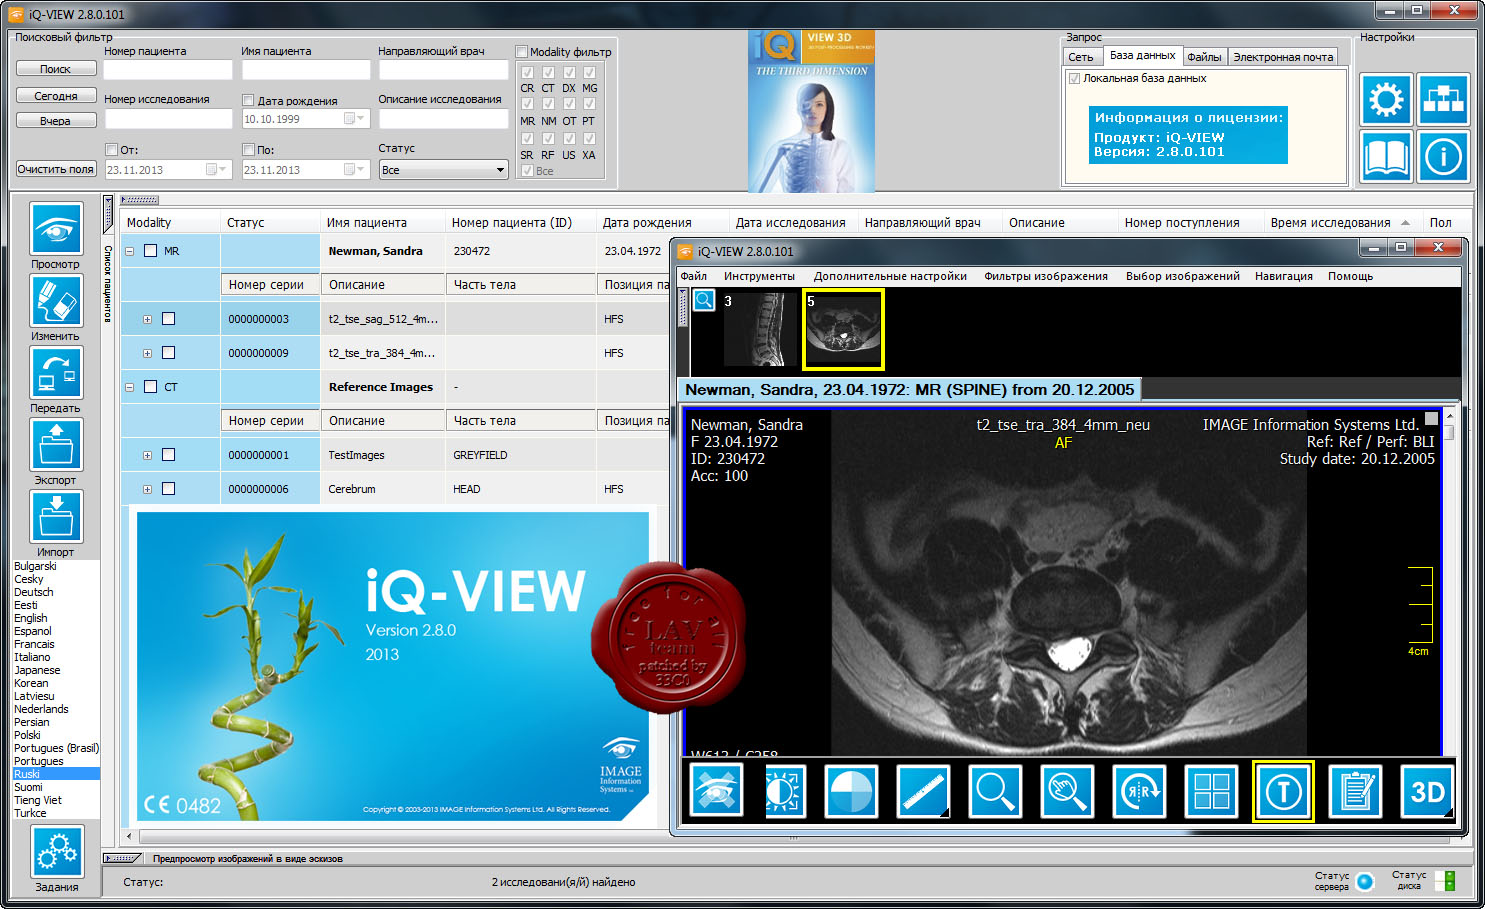Open the clipboard report tool
Image resolution: width=1485 pixels, height=909 pixels.
point(1355,791)
